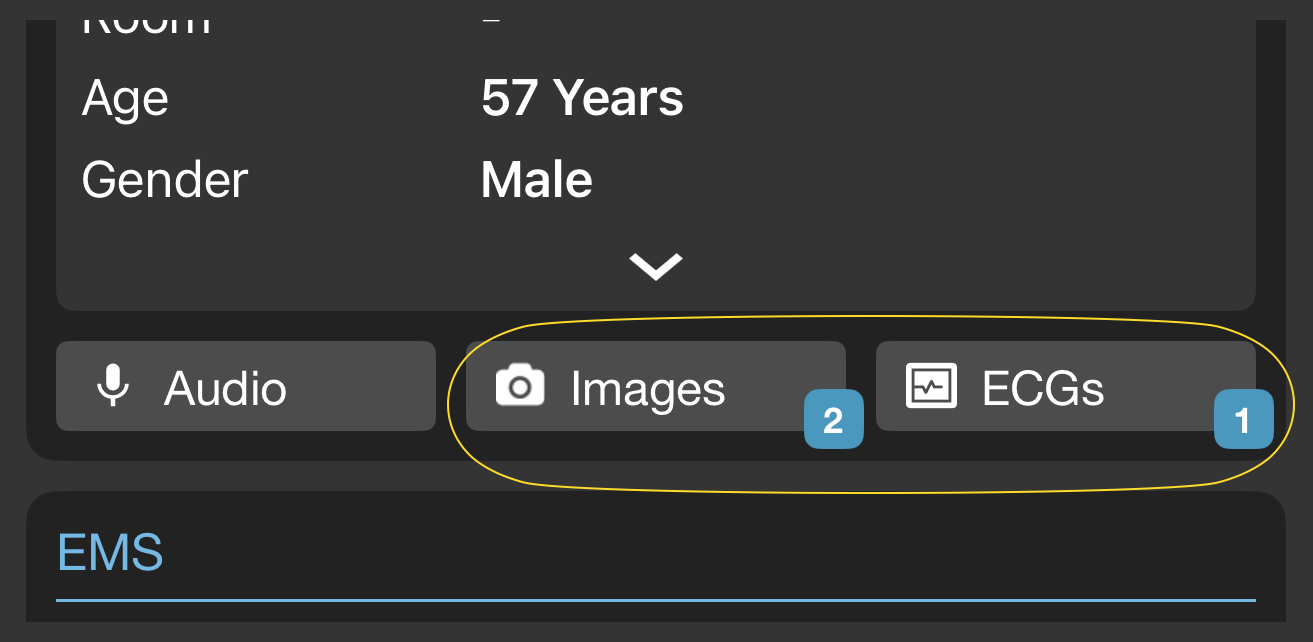1313x642 pixels.
Task: Click the 57 Years age value
Action: coord(582,99)
